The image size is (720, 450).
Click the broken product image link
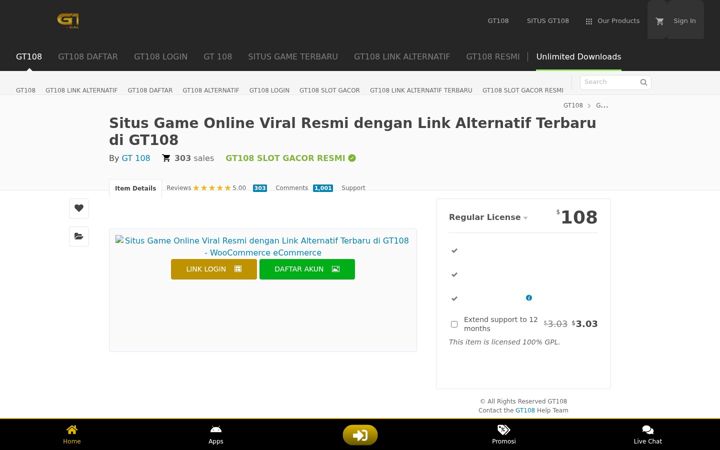(263, 247)
